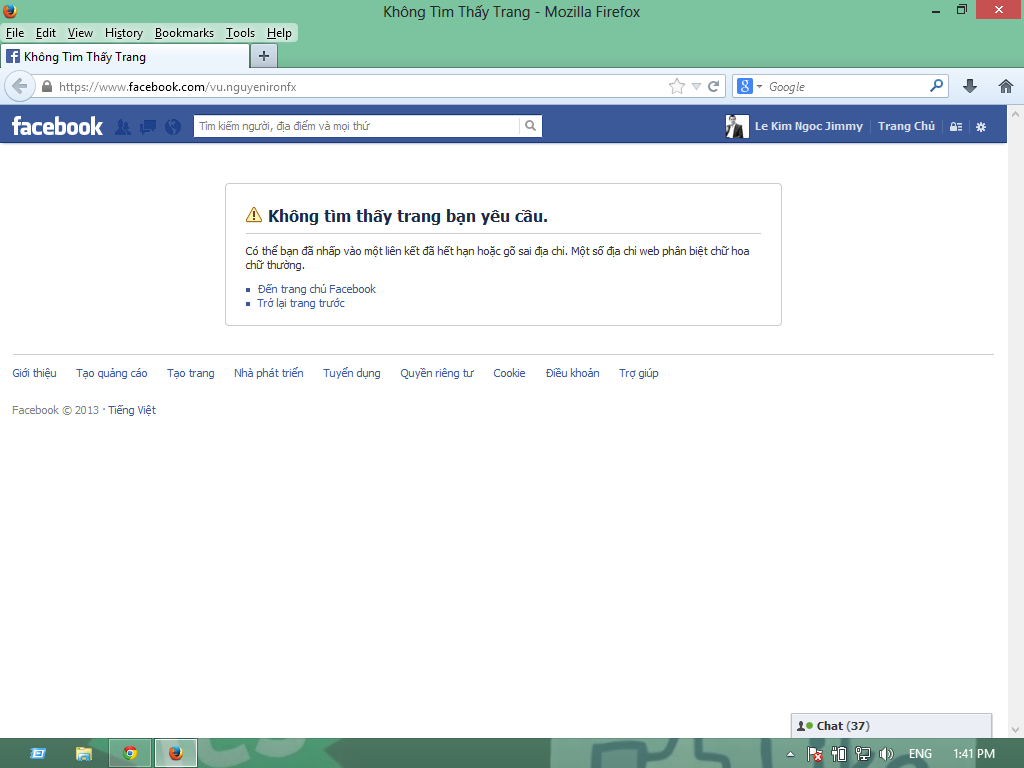This screenshot has width=1024, height=768.
Task: Select the Không Tìm Thấy Trang tab
Action: [125, 57]
